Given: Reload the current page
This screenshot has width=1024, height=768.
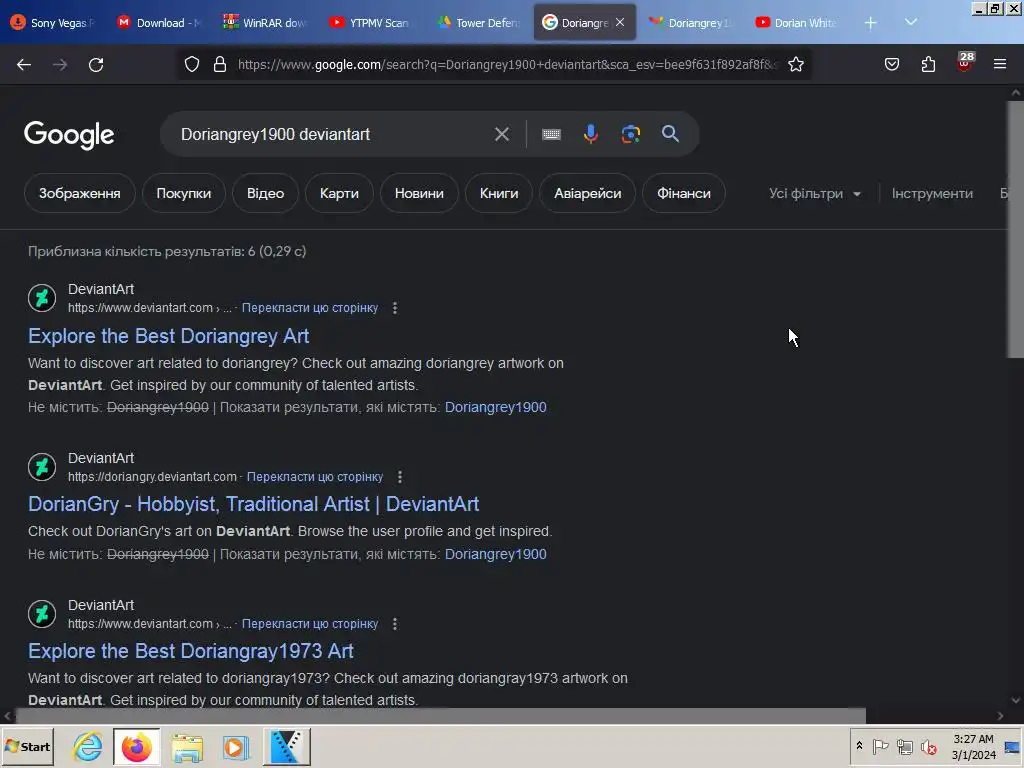Looking at the screenshot, I should (x=96, y=65).
